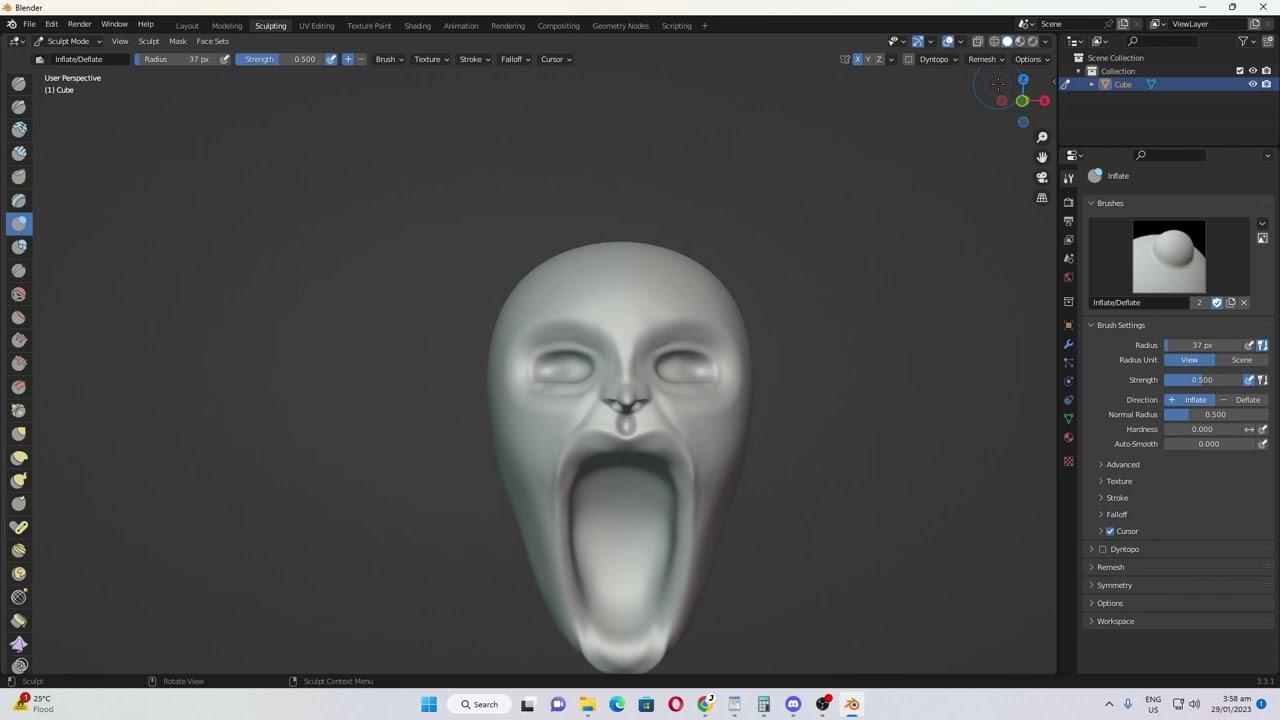Enable Dyntopo checkbox in properties panel
The height and width of the screenshot is (720, 1280).
[1103, 549]
